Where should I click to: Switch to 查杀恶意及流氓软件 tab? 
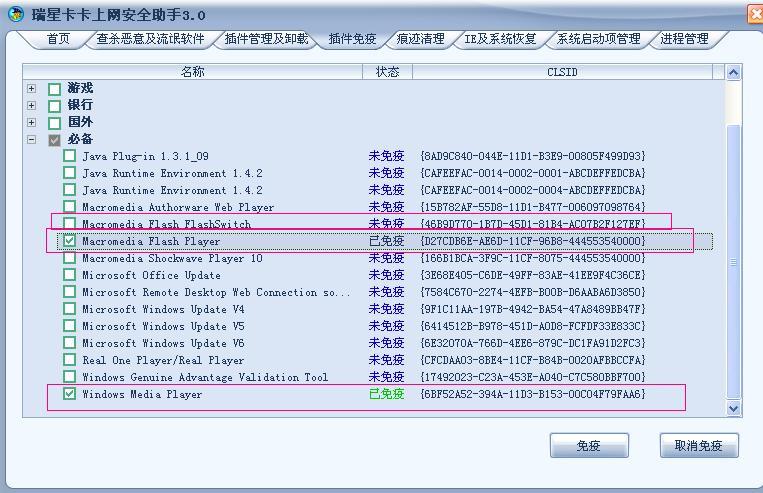click(x=150, y=39)
